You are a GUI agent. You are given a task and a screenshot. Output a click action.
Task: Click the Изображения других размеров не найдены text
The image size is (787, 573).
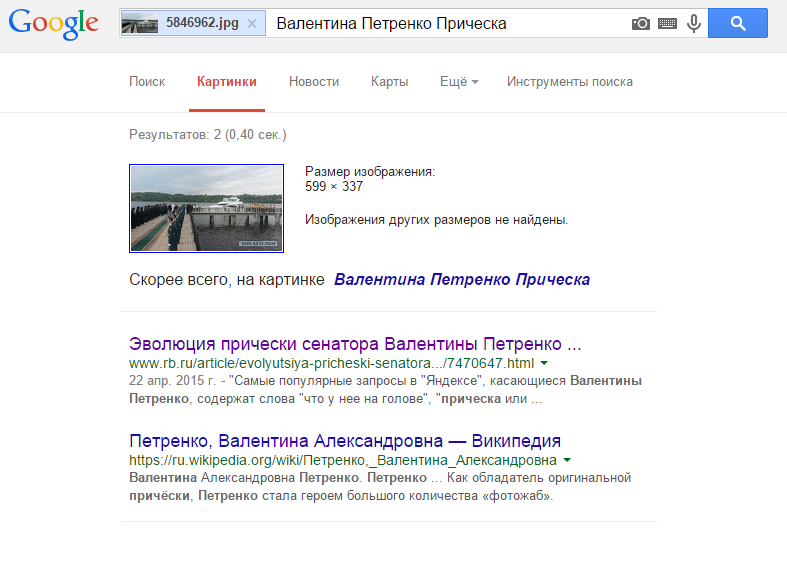point(437,220)
